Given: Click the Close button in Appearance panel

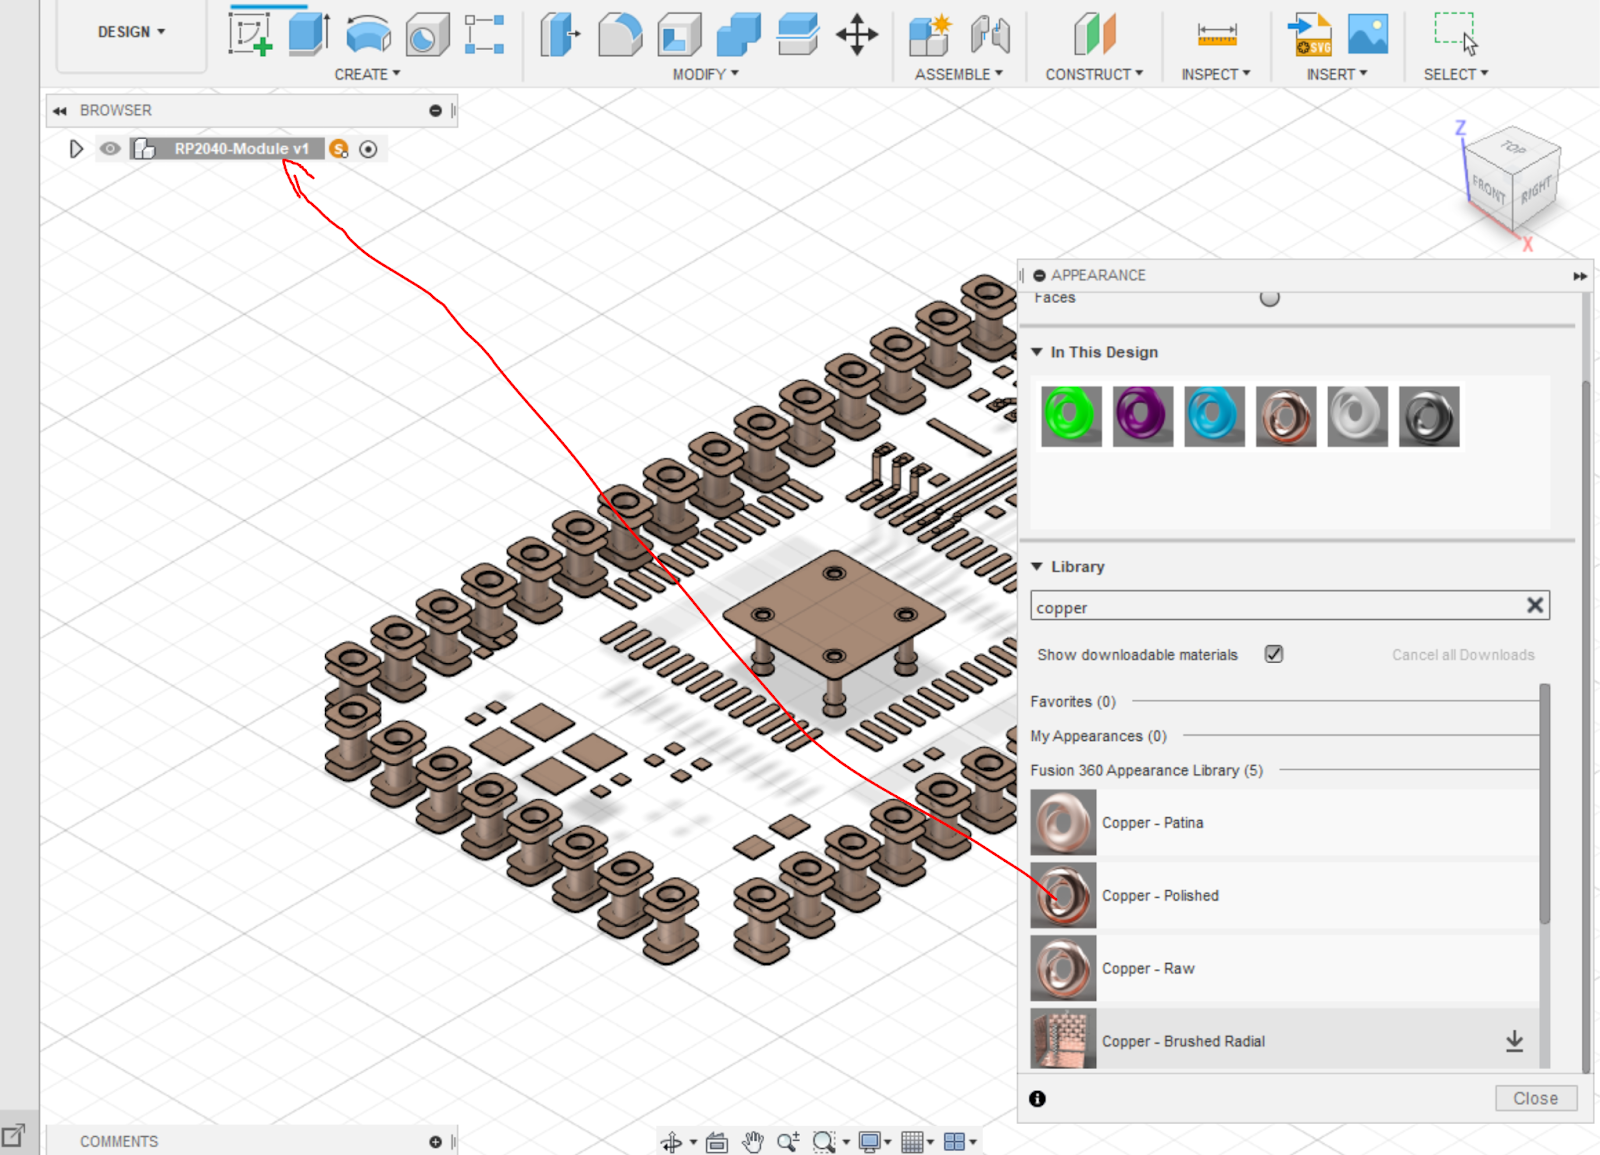Looking at the screenshot, I should pyautogui.click(x=1535, y=1098).
